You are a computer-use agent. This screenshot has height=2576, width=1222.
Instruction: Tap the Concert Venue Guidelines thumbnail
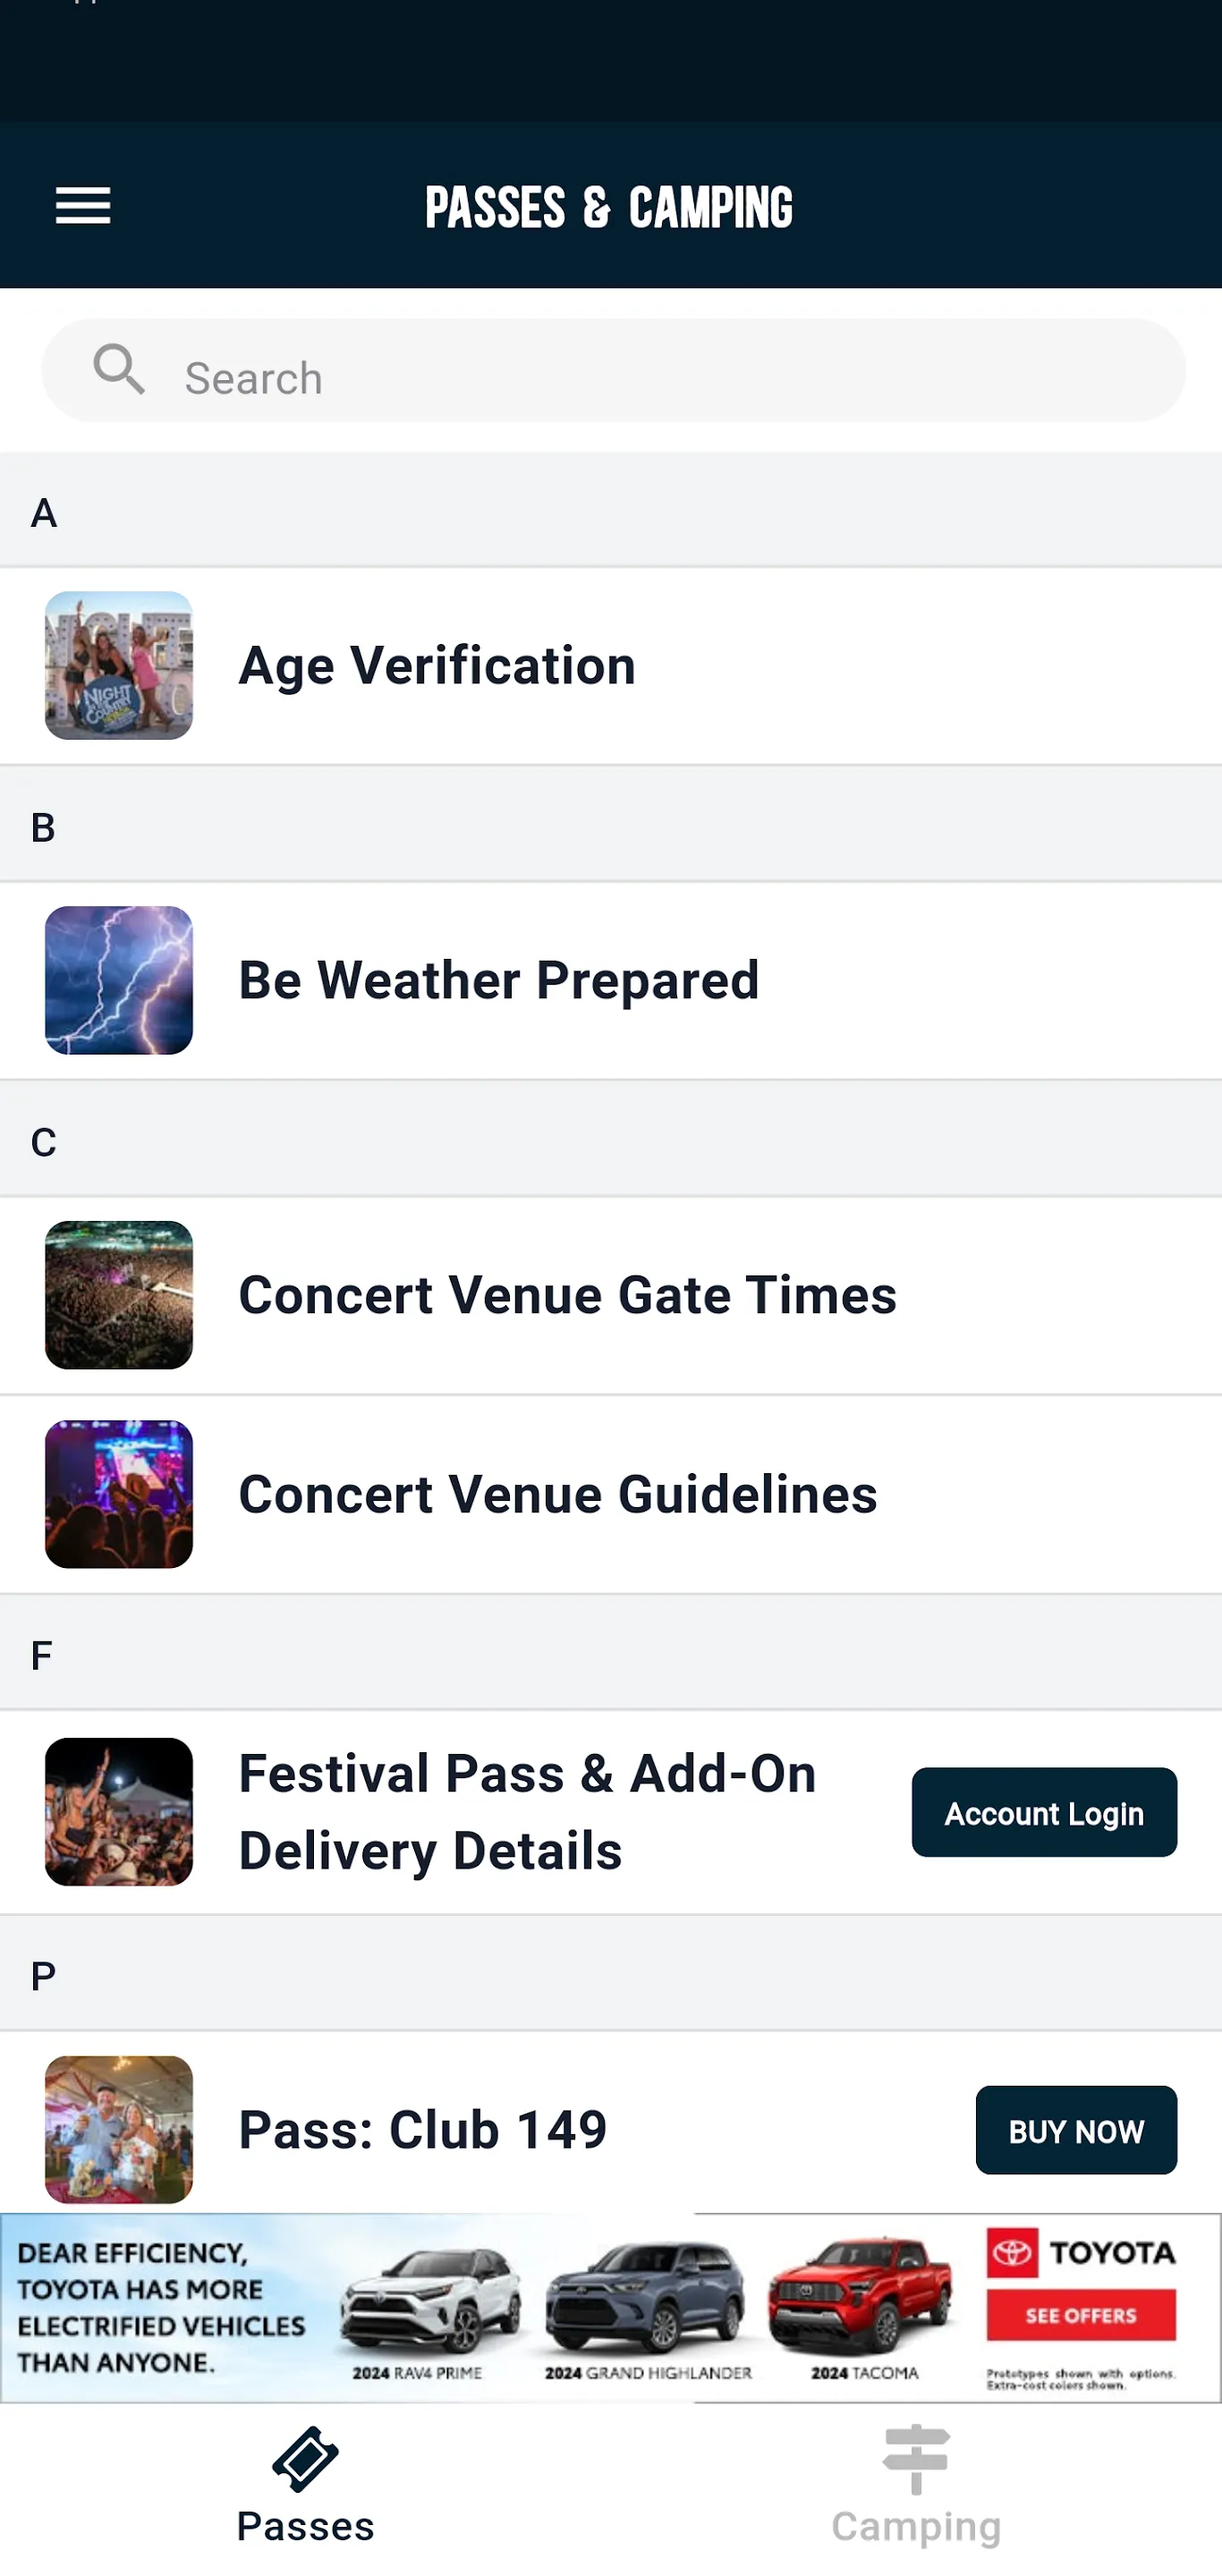click(x=119, y=1494)
